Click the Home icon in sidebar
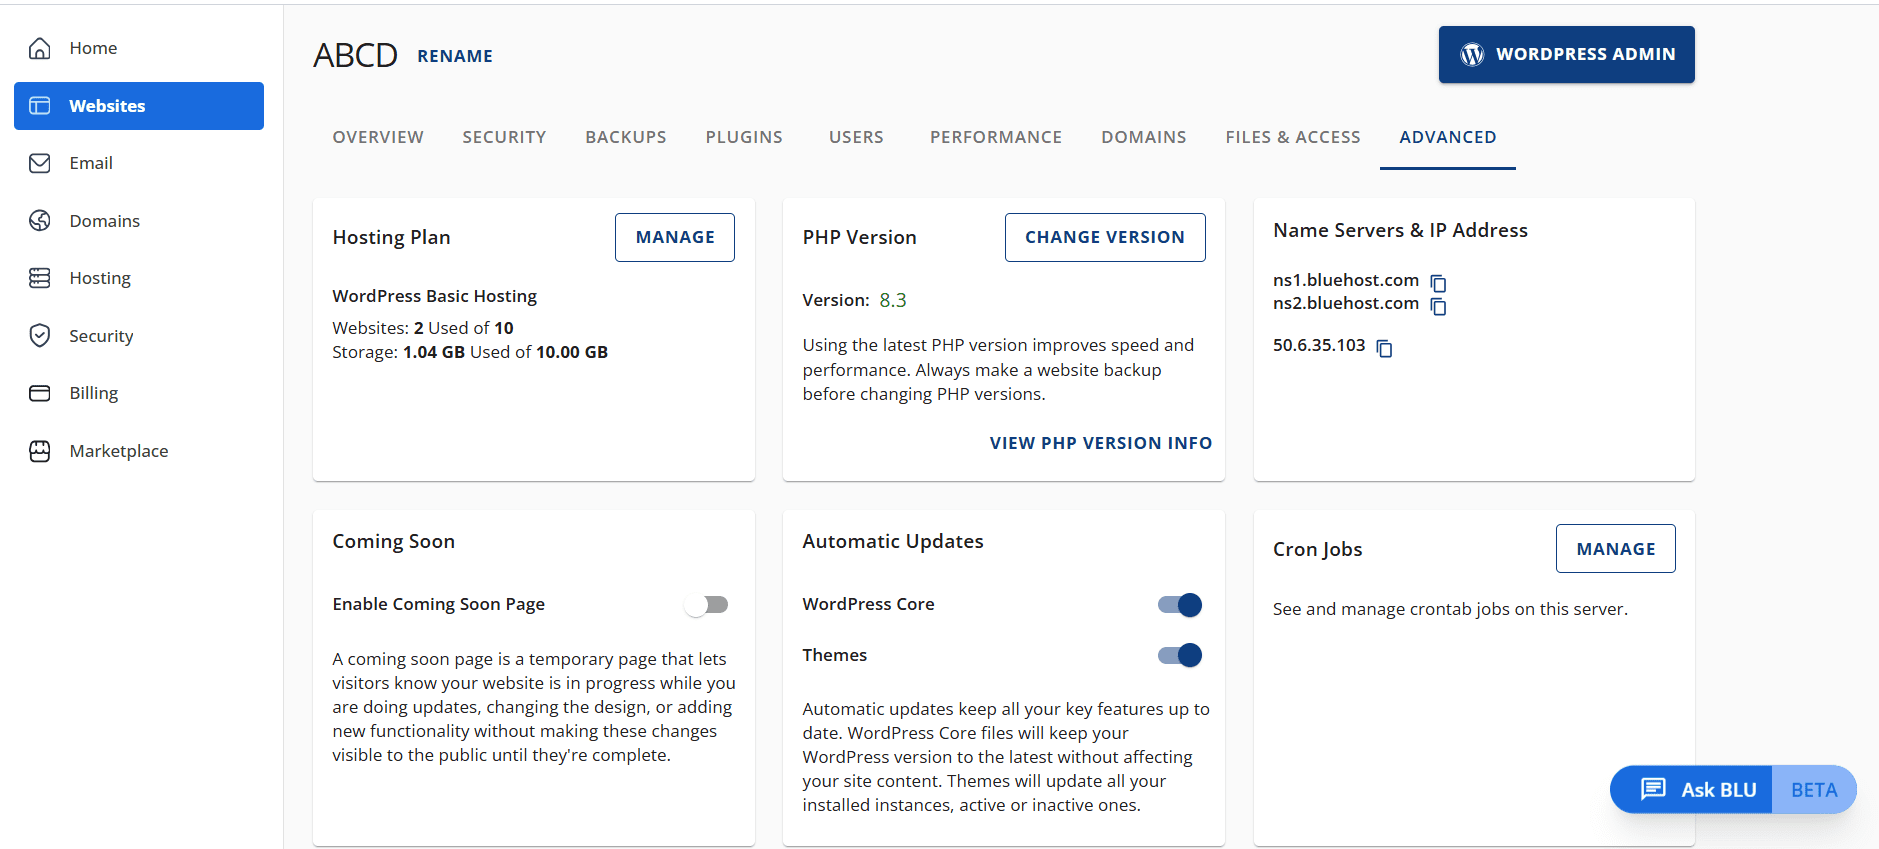 40,48
